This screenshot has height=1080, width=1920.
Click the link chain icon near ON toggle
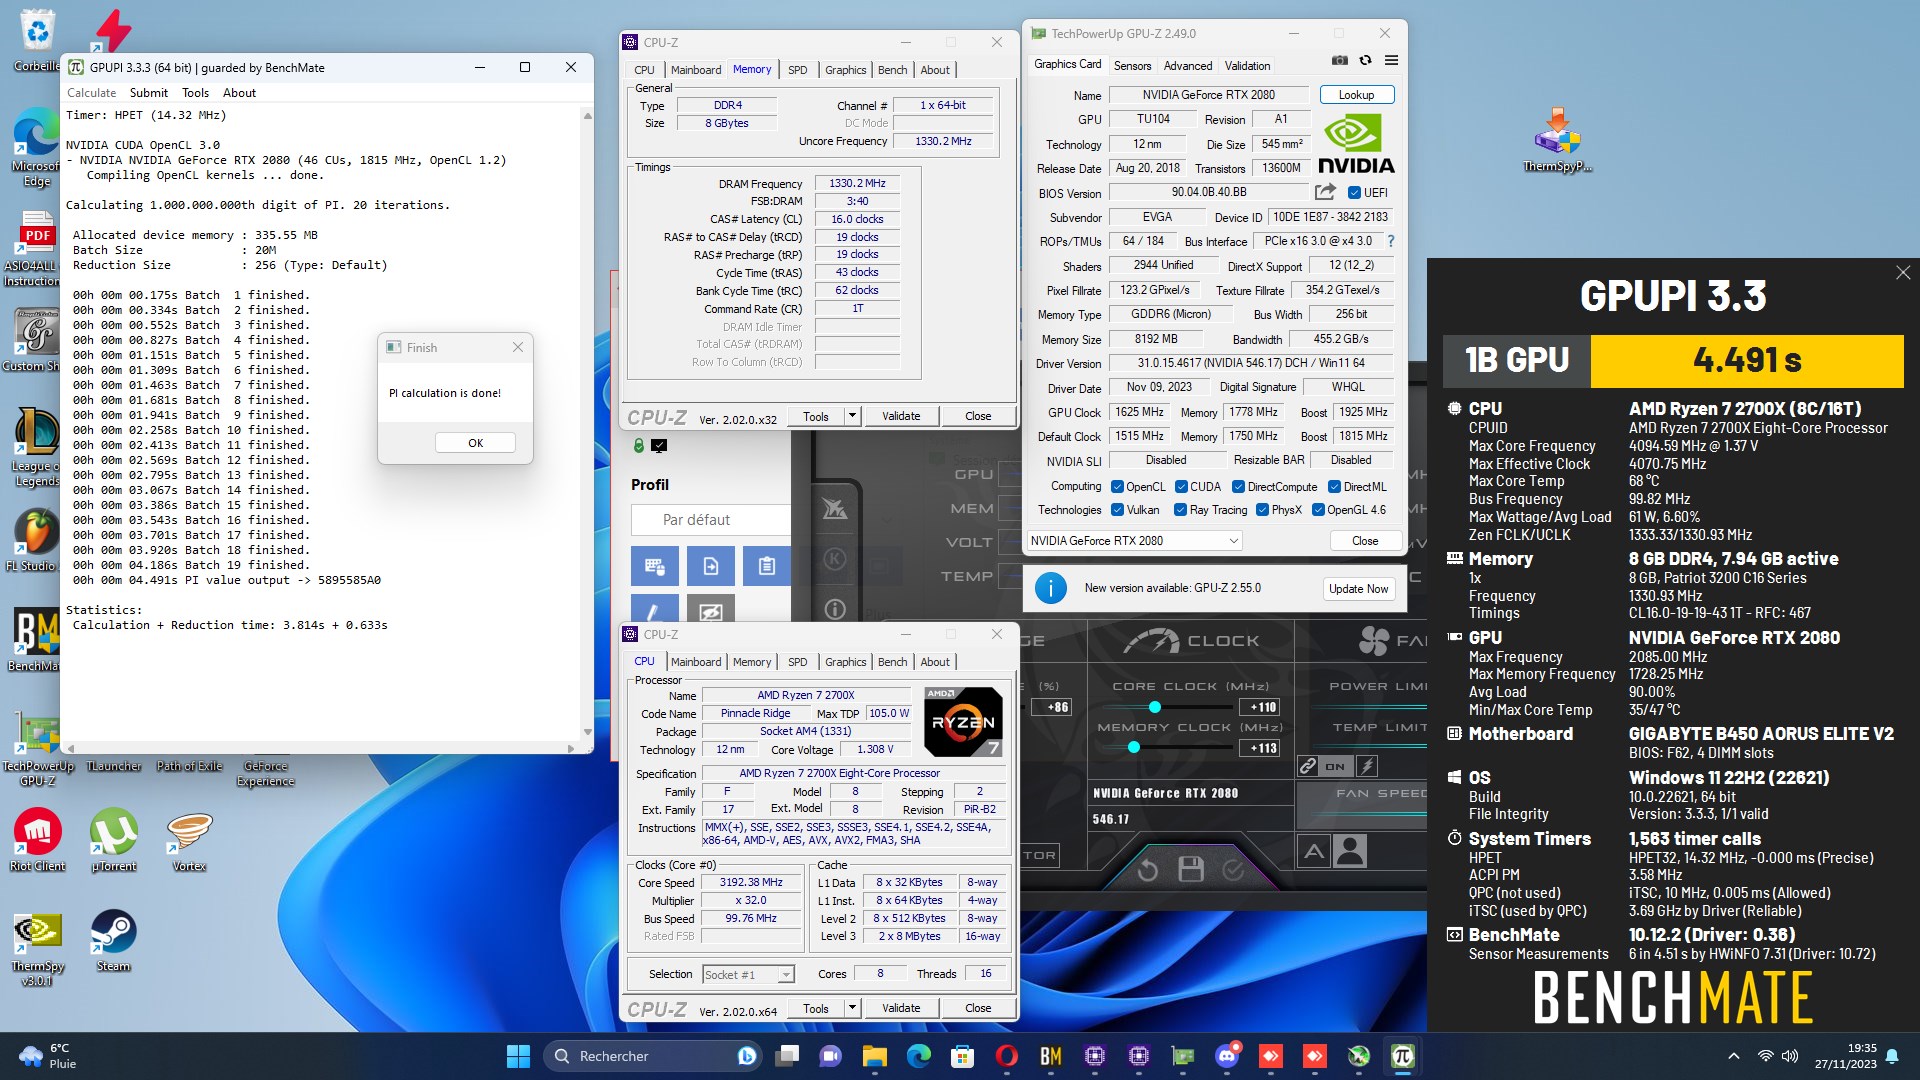[x=1308, y=766]
